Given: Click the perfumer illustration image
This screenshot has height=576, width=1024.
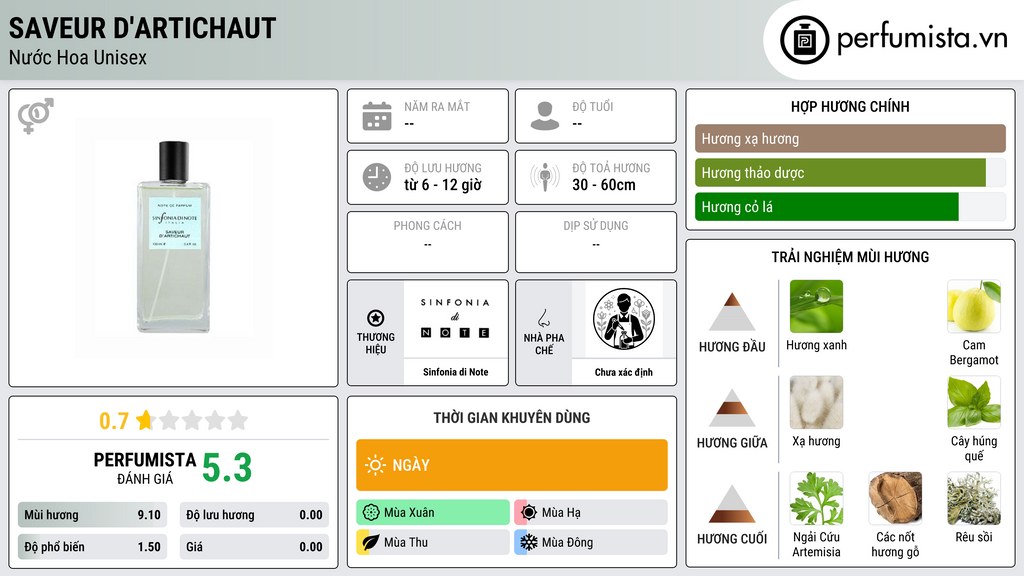Looking at the screenshot, I should [x=624, y=319].
